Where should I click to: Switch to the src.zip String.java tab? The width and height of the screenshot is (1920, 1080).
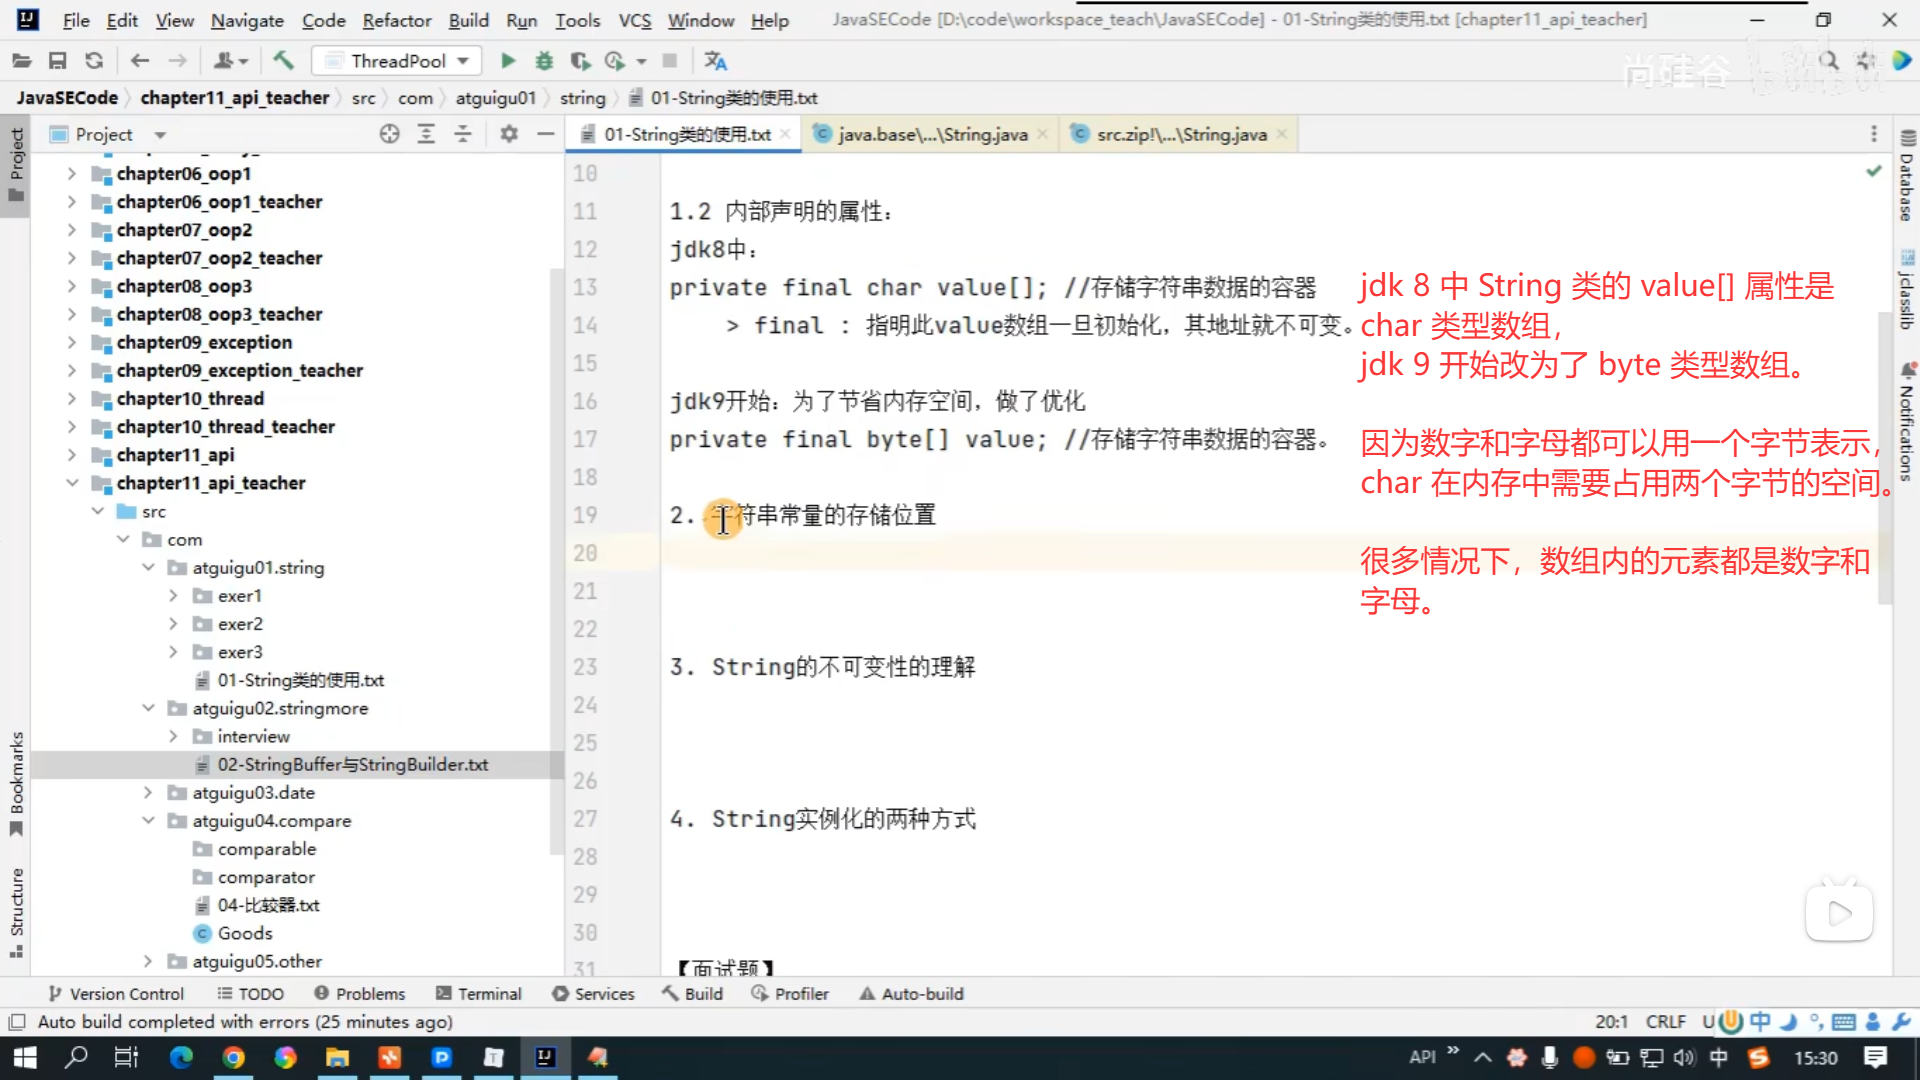coord(1180,134)
